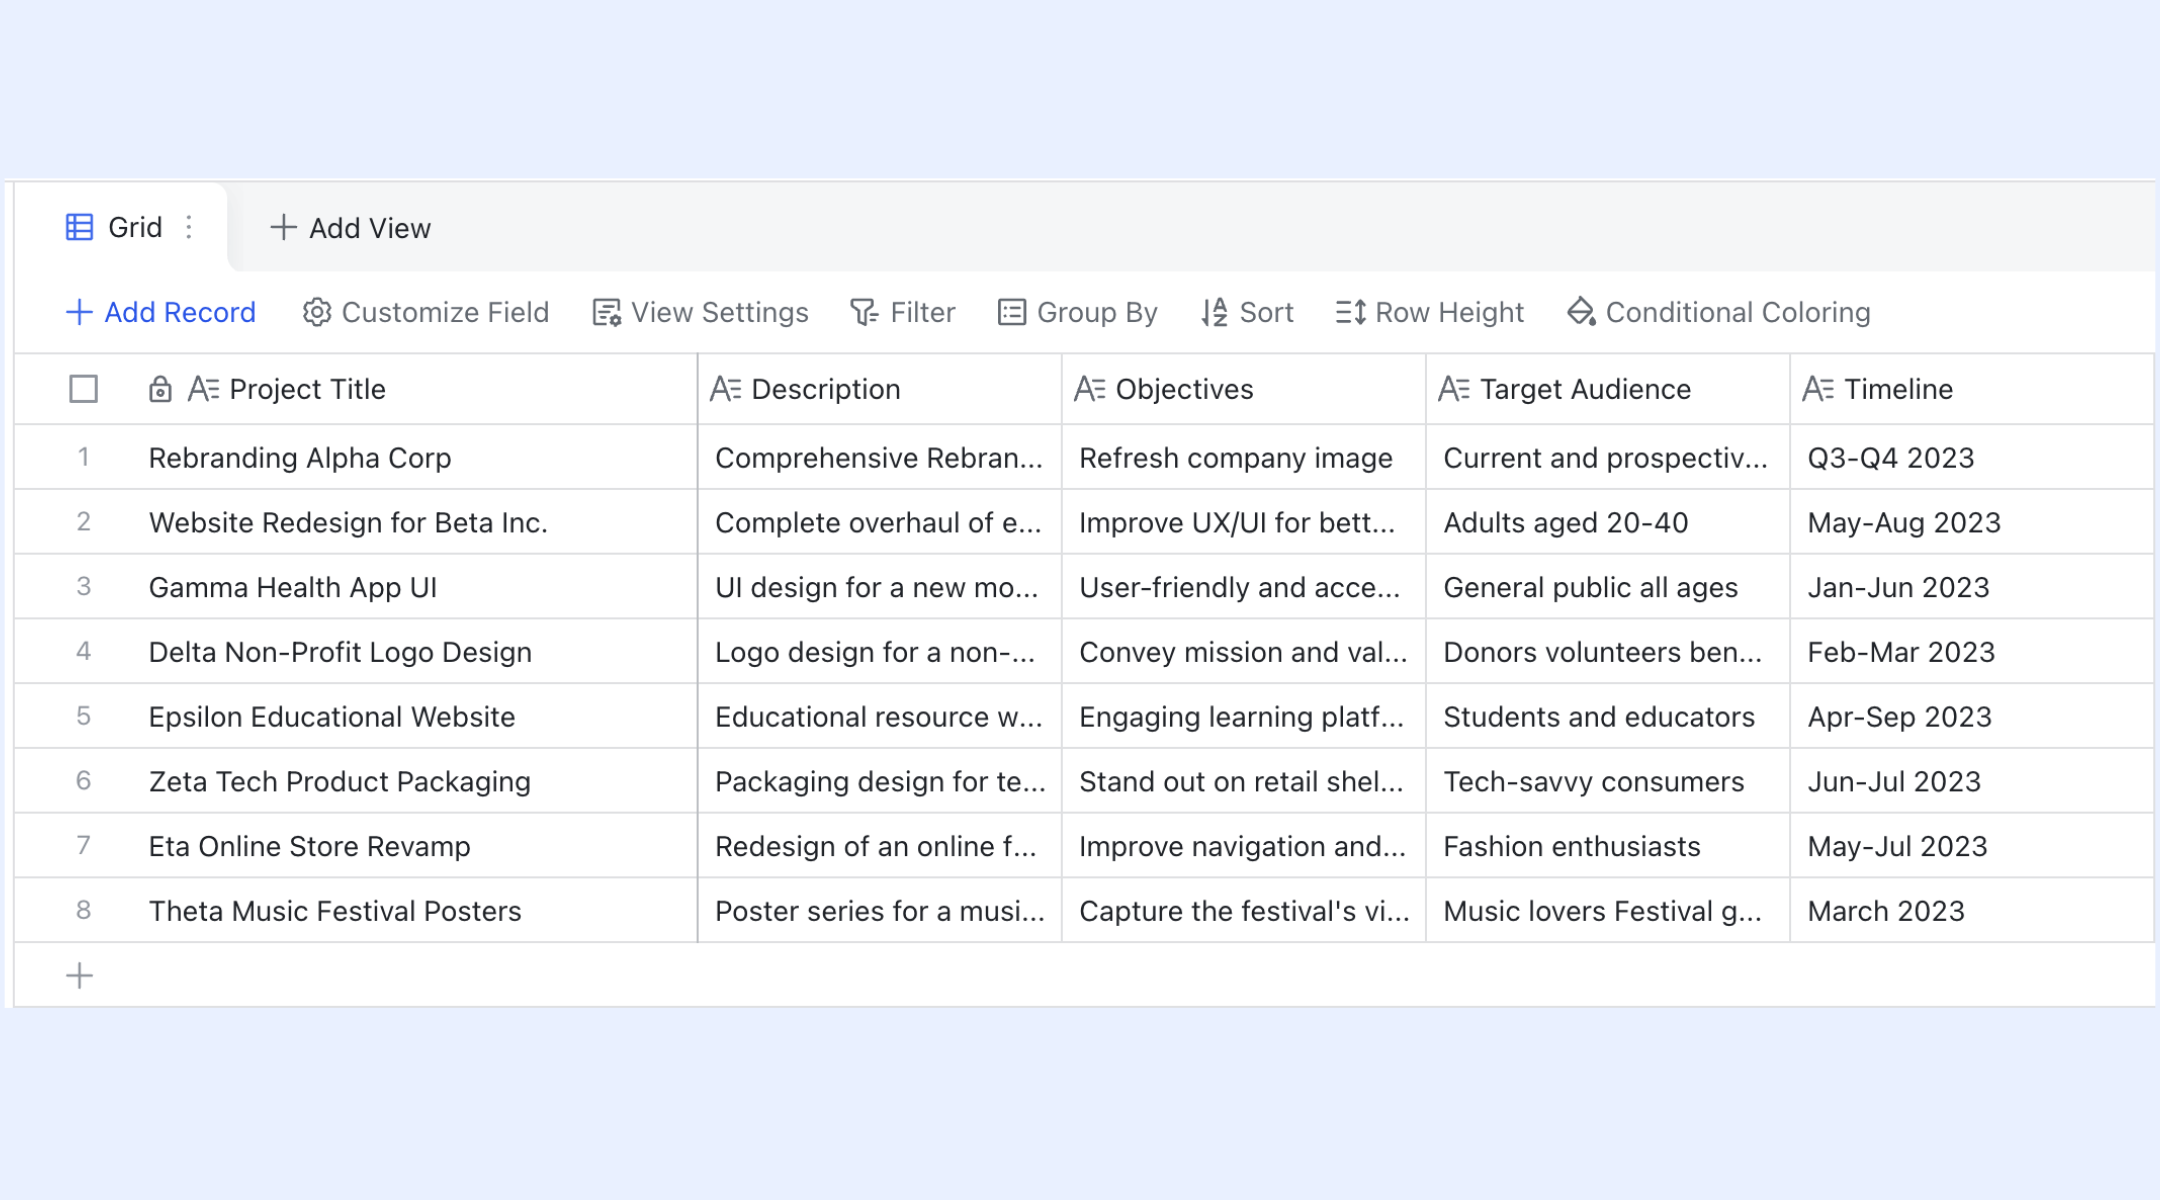2160x1200 pixels.
Task: Click the Epsilon Educational Website cell
Action: (x=415, y=716)
